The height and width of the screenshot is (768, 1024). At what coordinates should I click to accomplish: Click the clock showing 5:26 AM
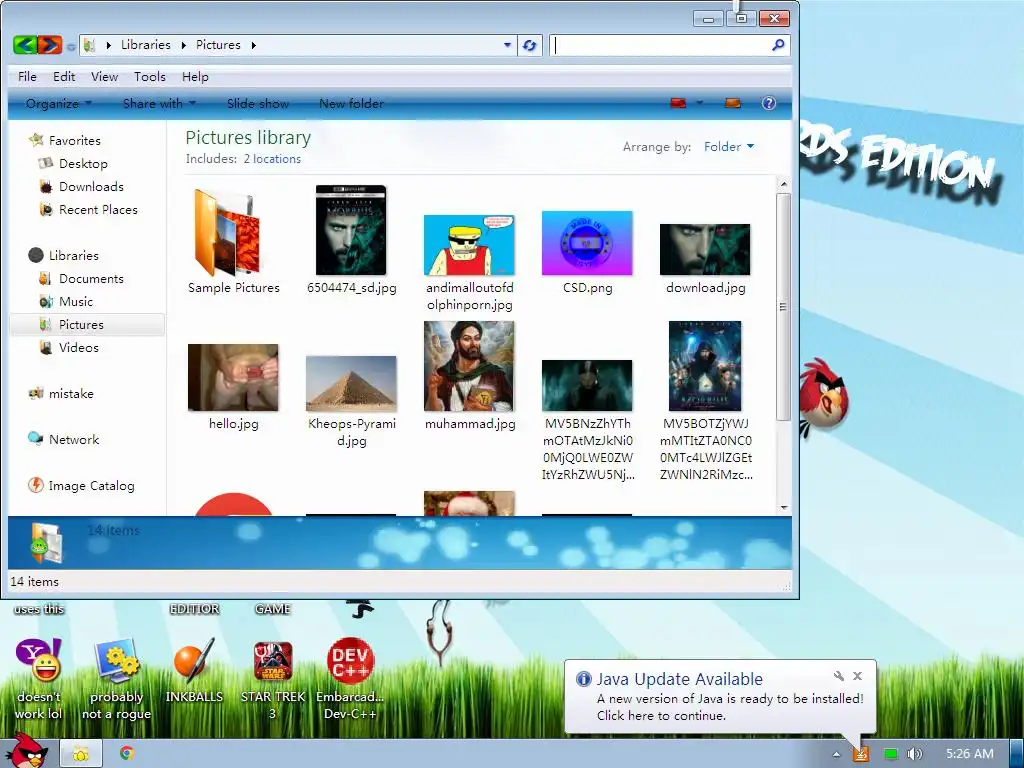[969, 754]
